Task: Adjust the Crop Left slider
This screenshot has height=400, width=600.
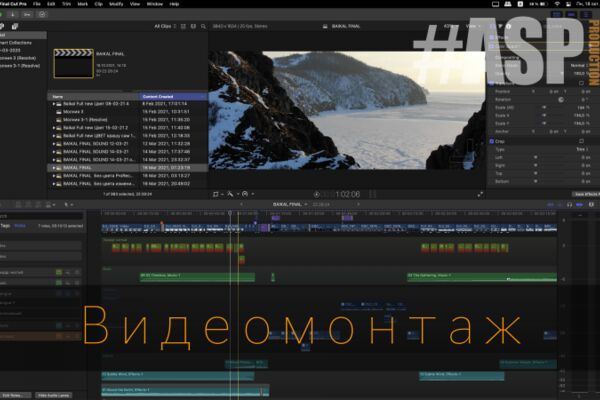Action: tap(536, 157)
